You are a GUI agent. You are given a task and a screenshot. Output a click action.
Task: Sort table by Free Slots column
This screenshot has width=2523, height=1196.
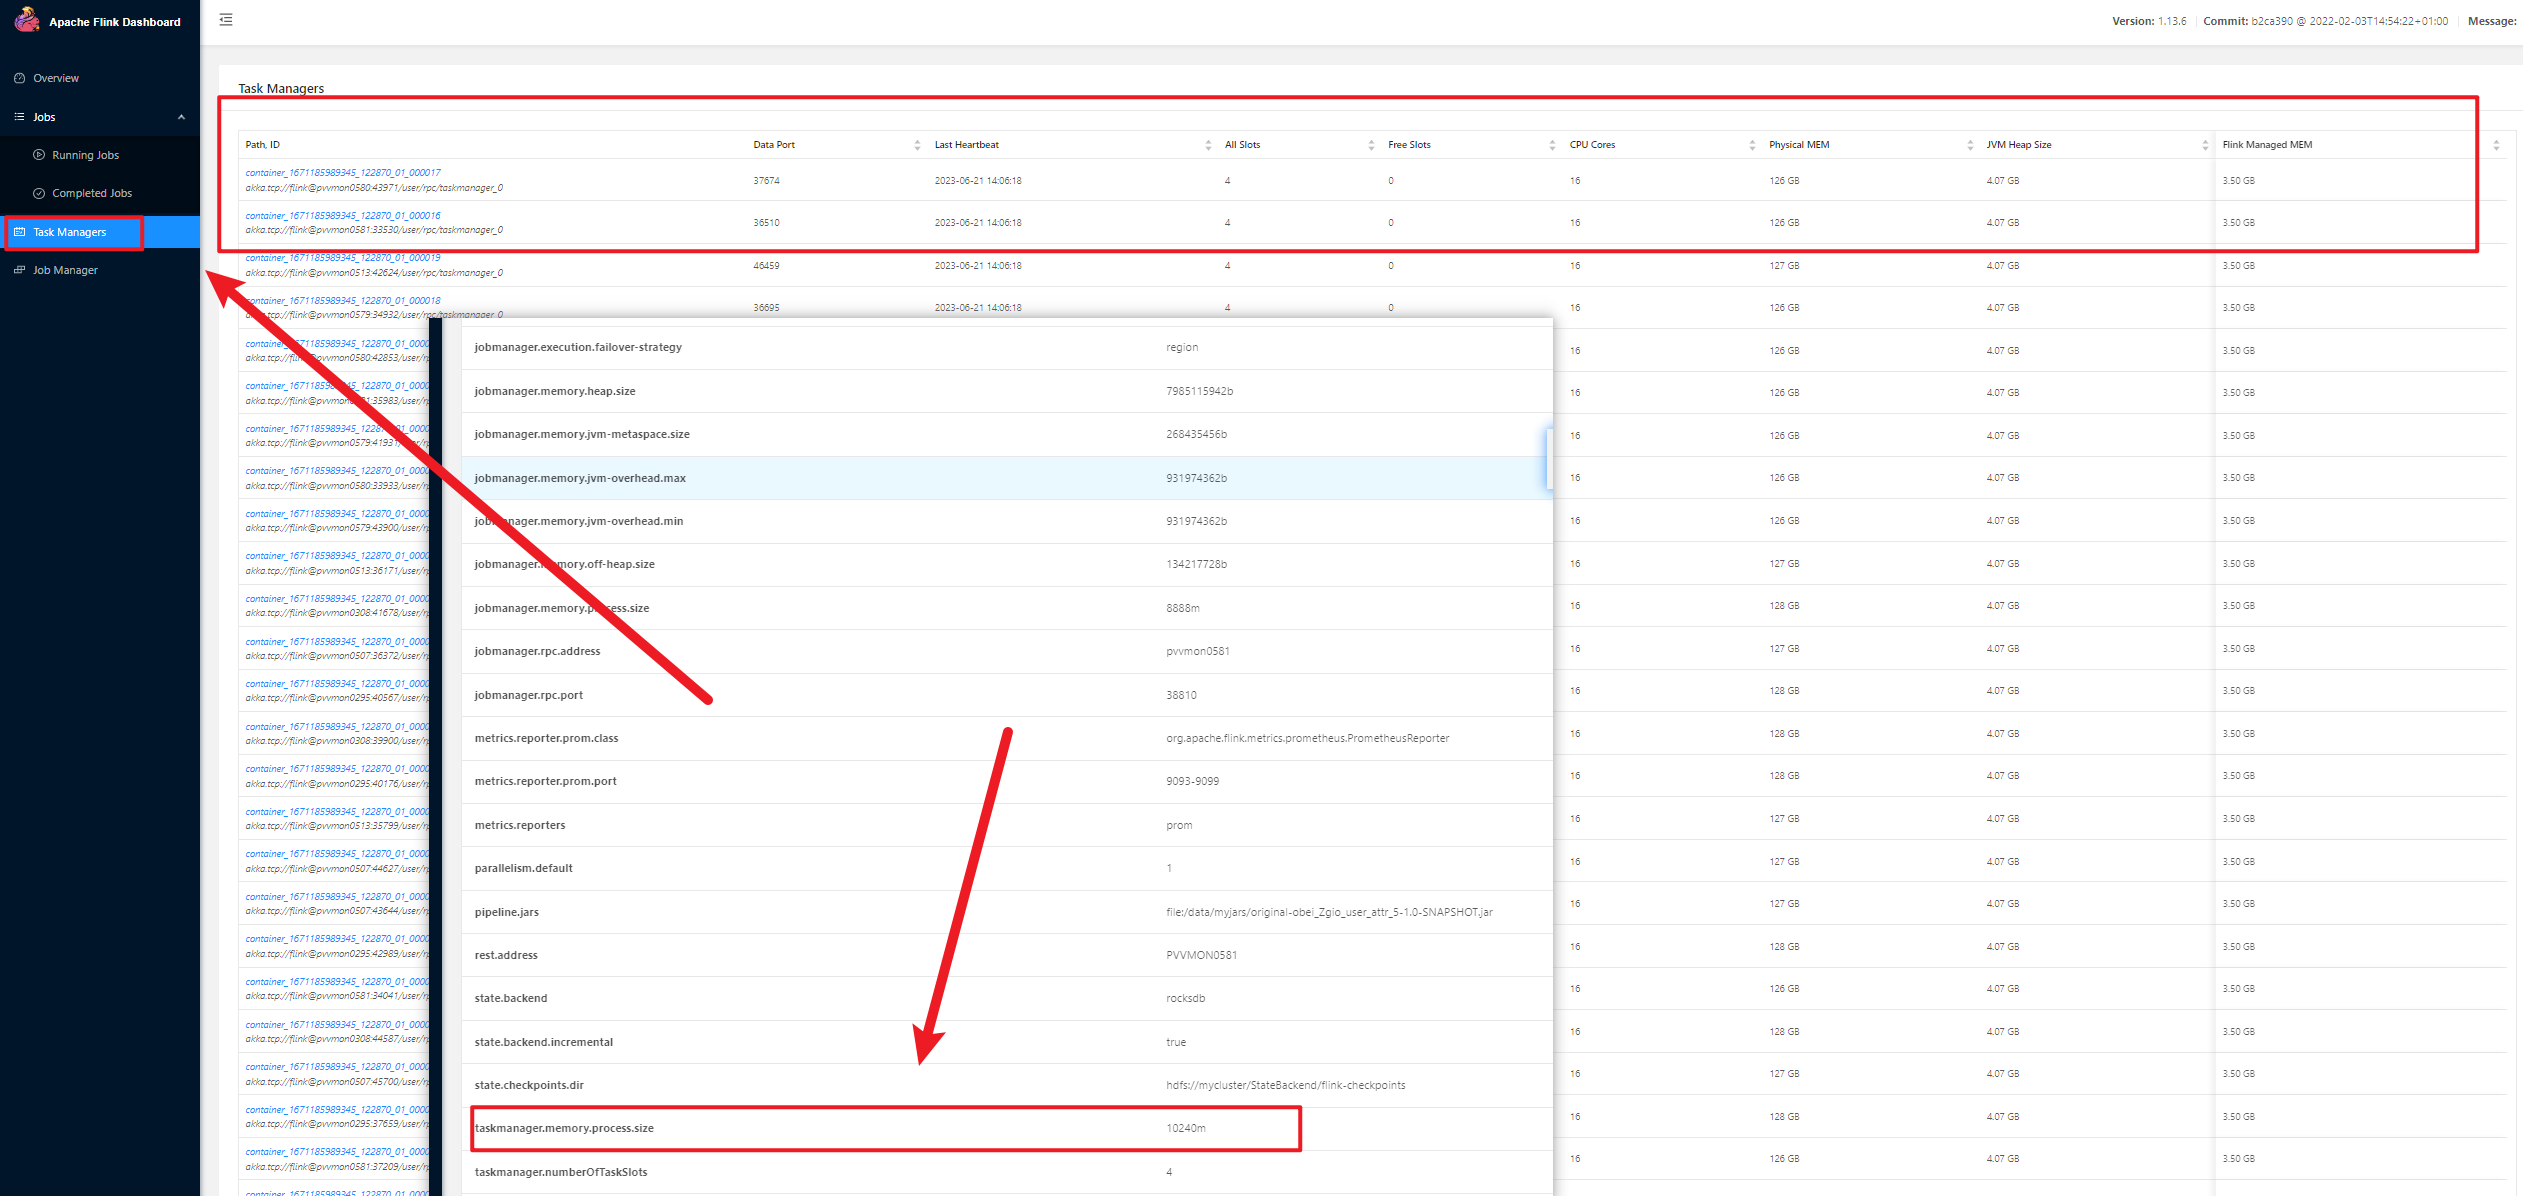[x=1552, y=145]
